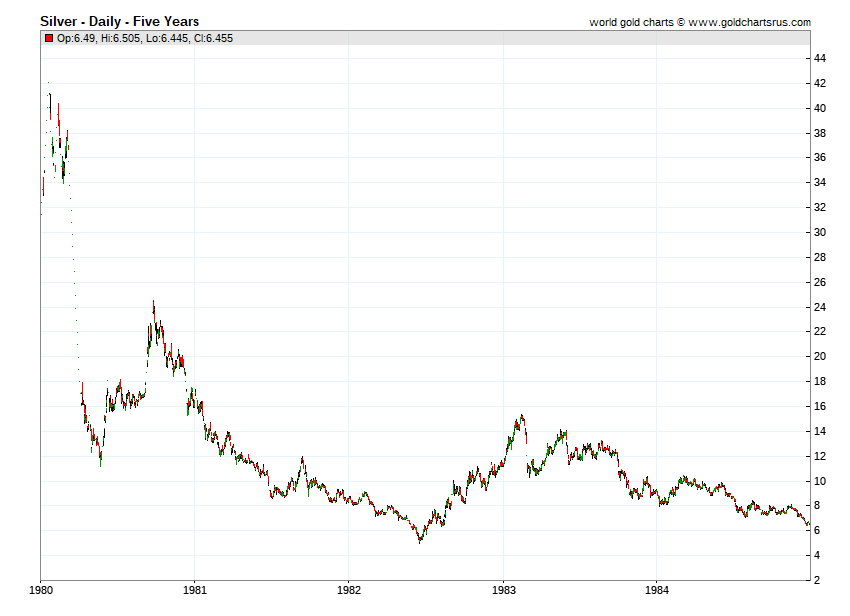Click the 20 price axis label
This screenshot has height=616, width=850.
(x=820, y=356)
